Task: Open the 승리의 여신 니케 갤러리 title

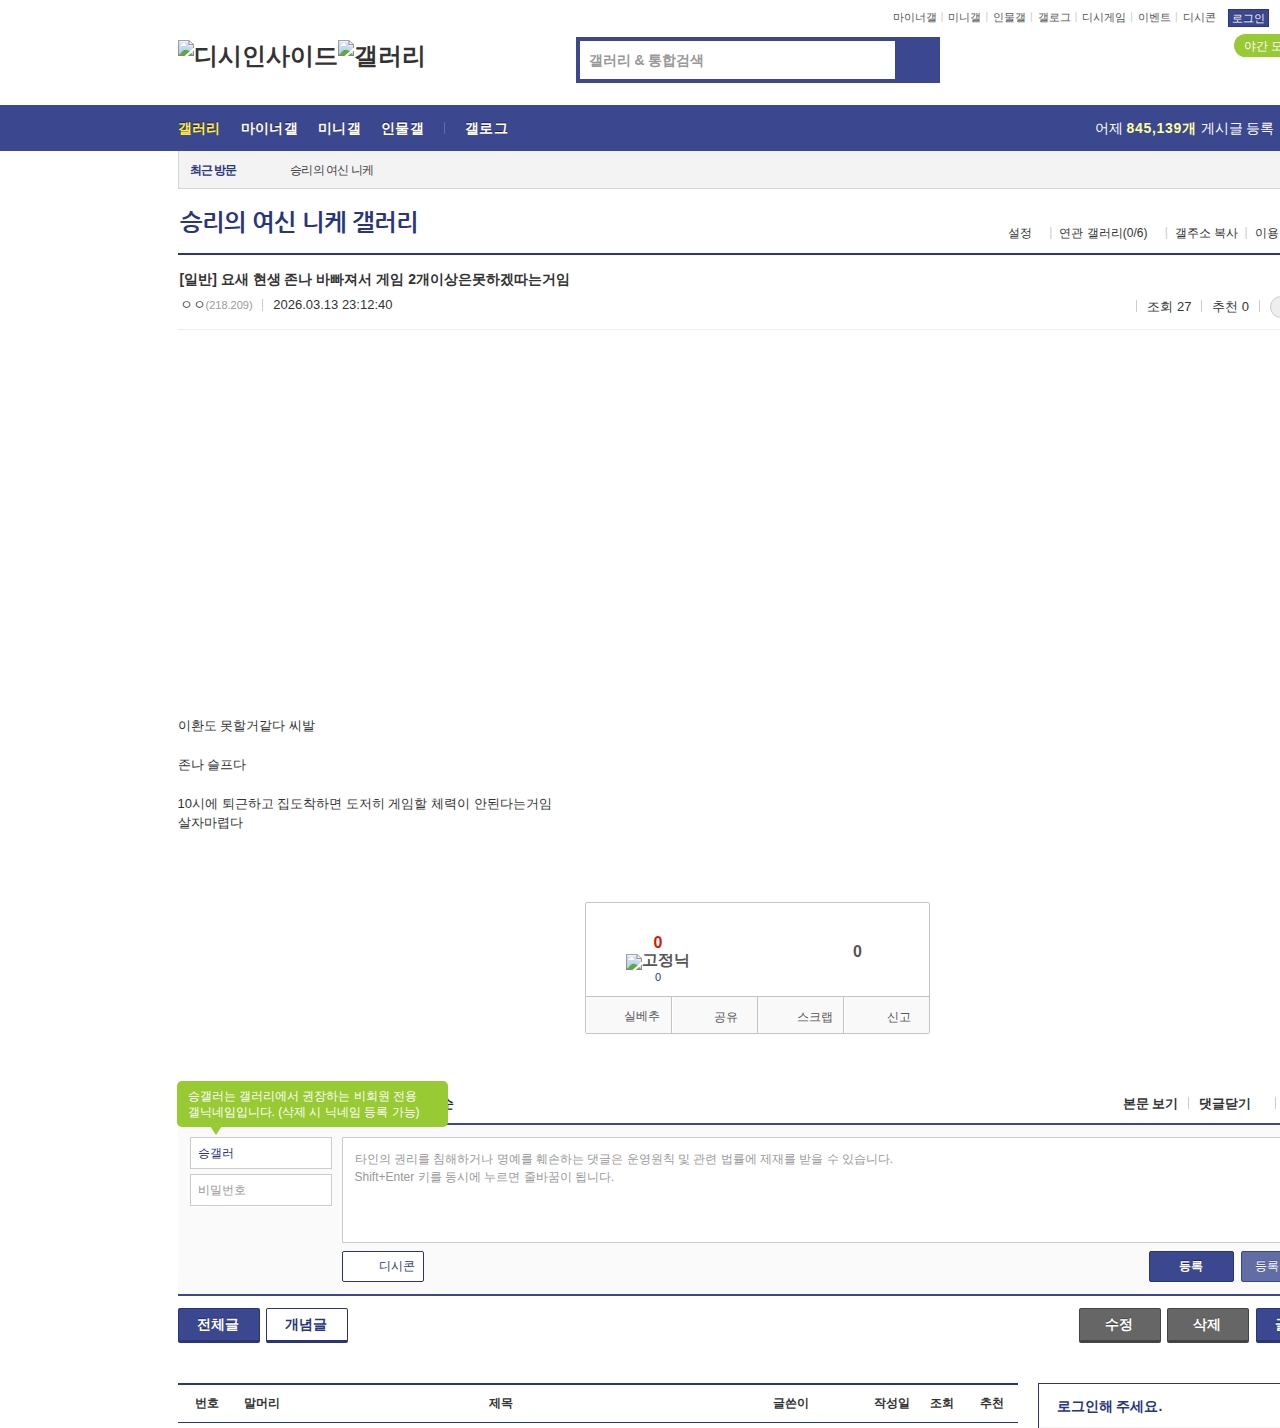Action: tap(298, 221)
